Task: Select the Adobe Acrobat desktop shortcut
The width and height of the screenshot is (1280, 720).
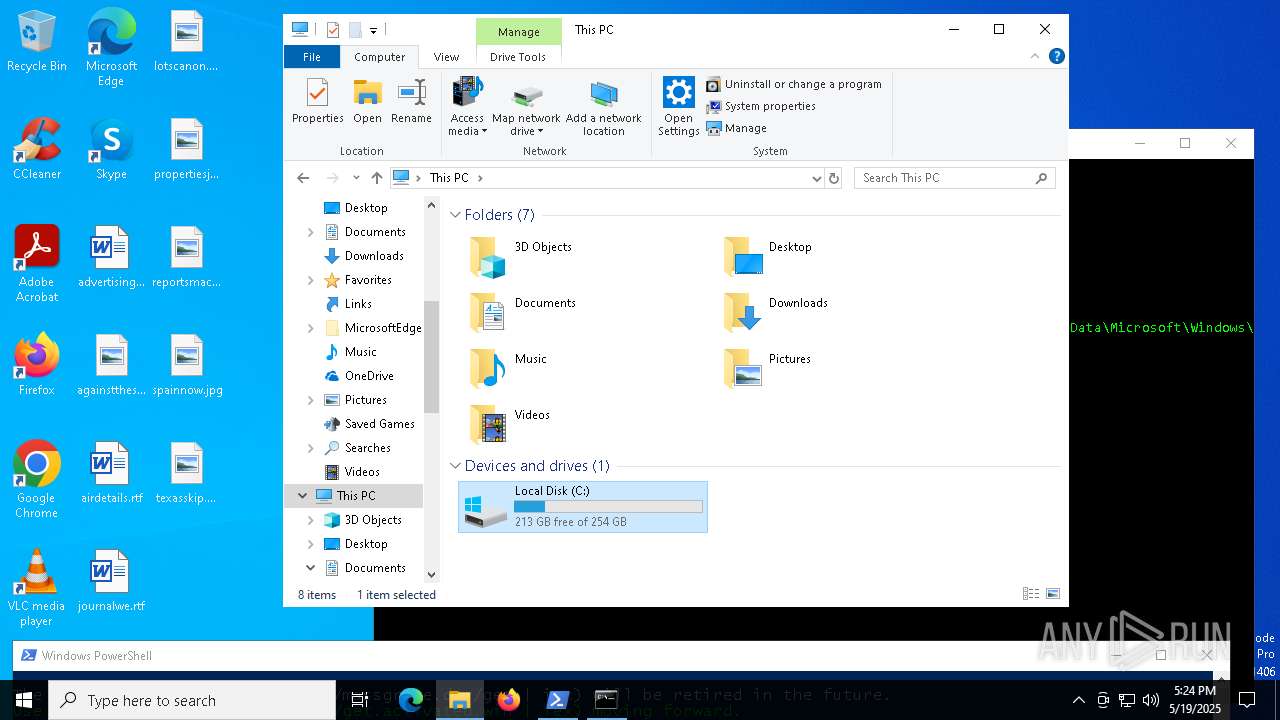Action: click(x=37, y=264)
